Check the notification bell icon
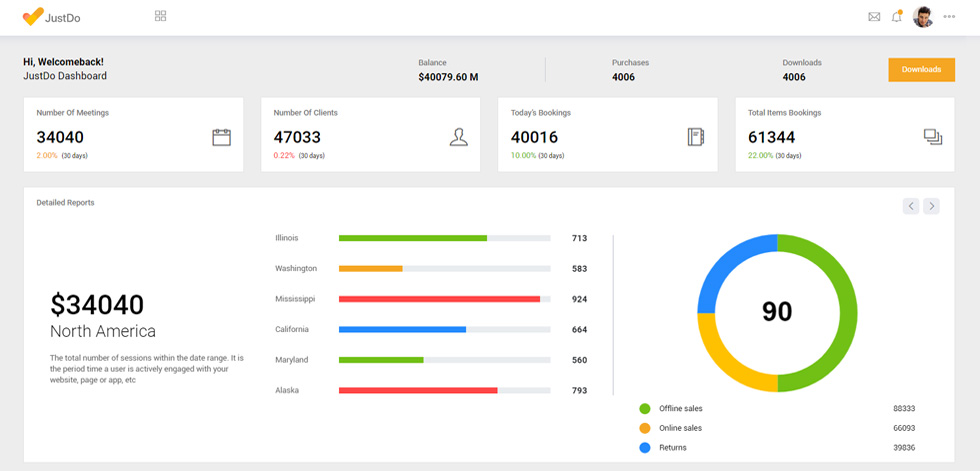The height and width of the screenshot is (471, 980). point(897,17)
